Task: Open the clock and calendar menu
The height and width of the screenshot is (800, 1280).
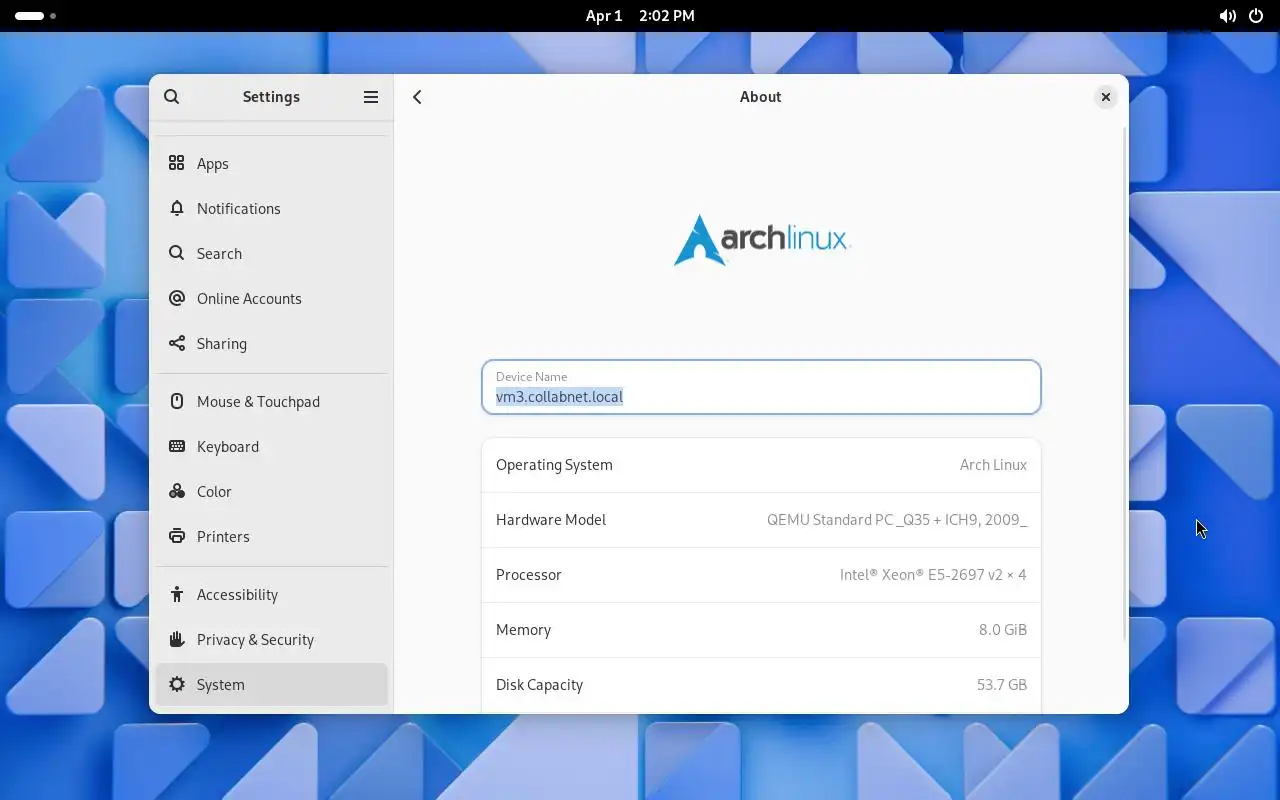Action: coord(640,16)
